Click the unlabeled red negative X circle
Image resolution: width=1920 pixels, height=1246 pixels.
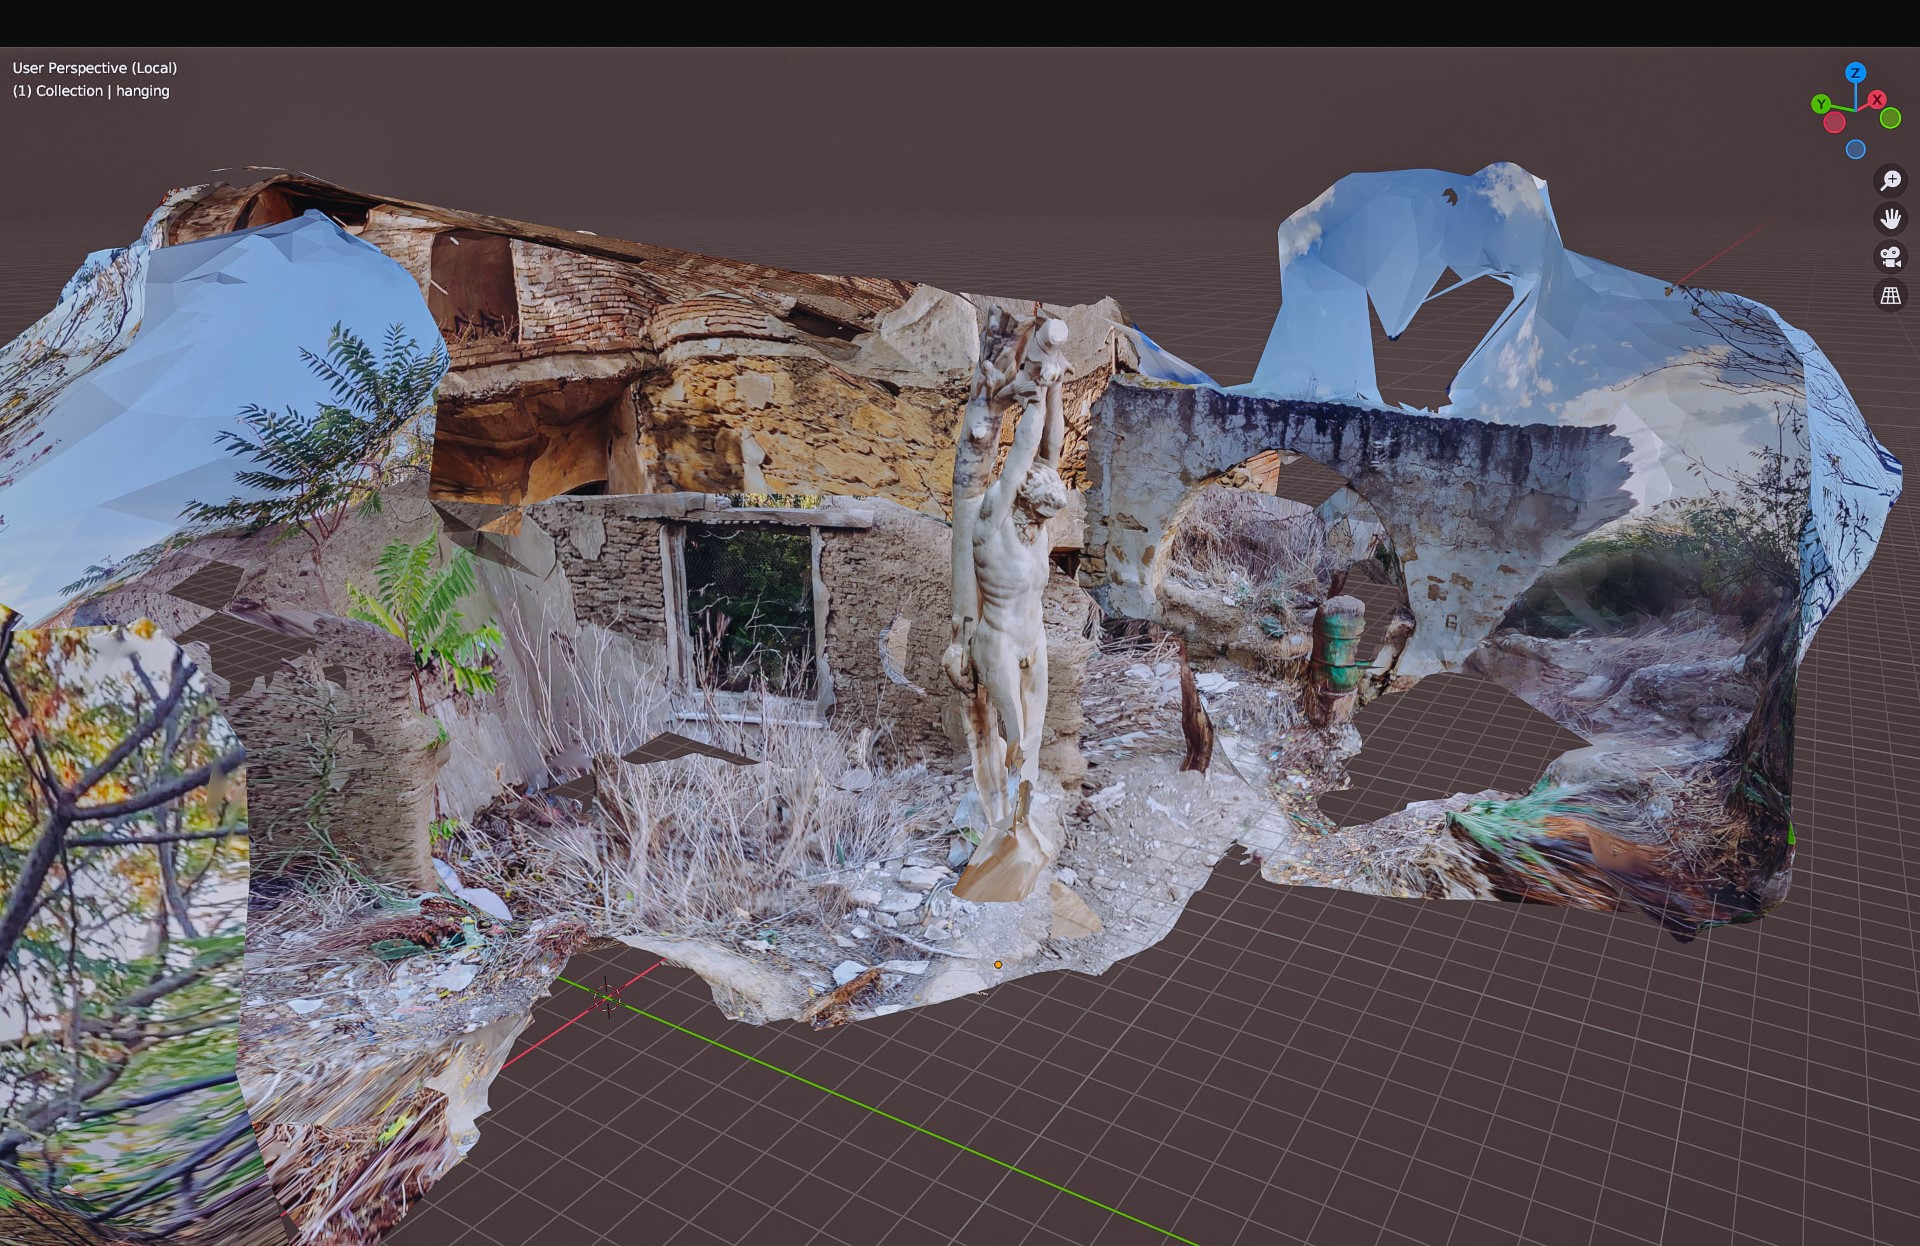[1834, 123]
